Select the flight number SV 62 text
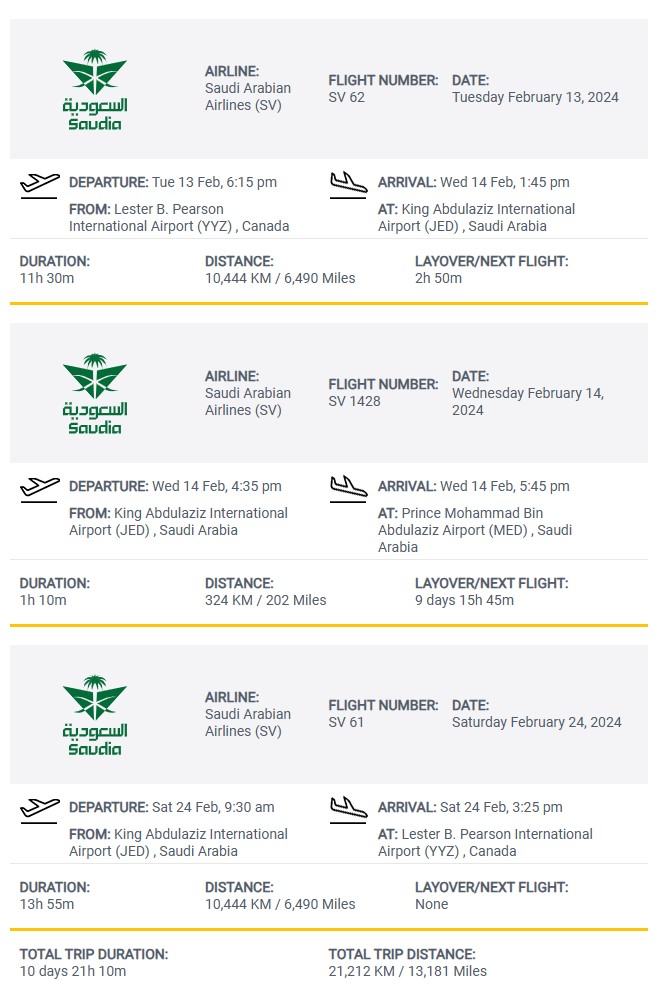Screen dimensions: 659x1008 347,97
